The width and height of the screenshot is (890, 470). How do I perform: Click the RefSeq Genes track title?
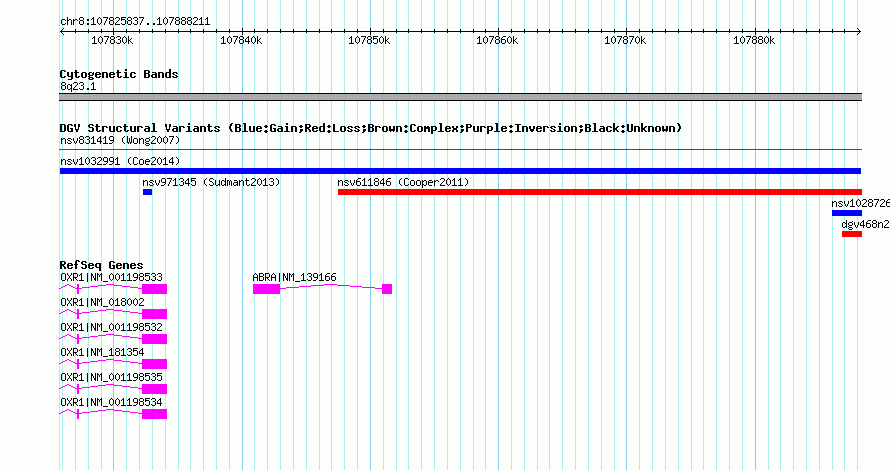click(101, 265)
